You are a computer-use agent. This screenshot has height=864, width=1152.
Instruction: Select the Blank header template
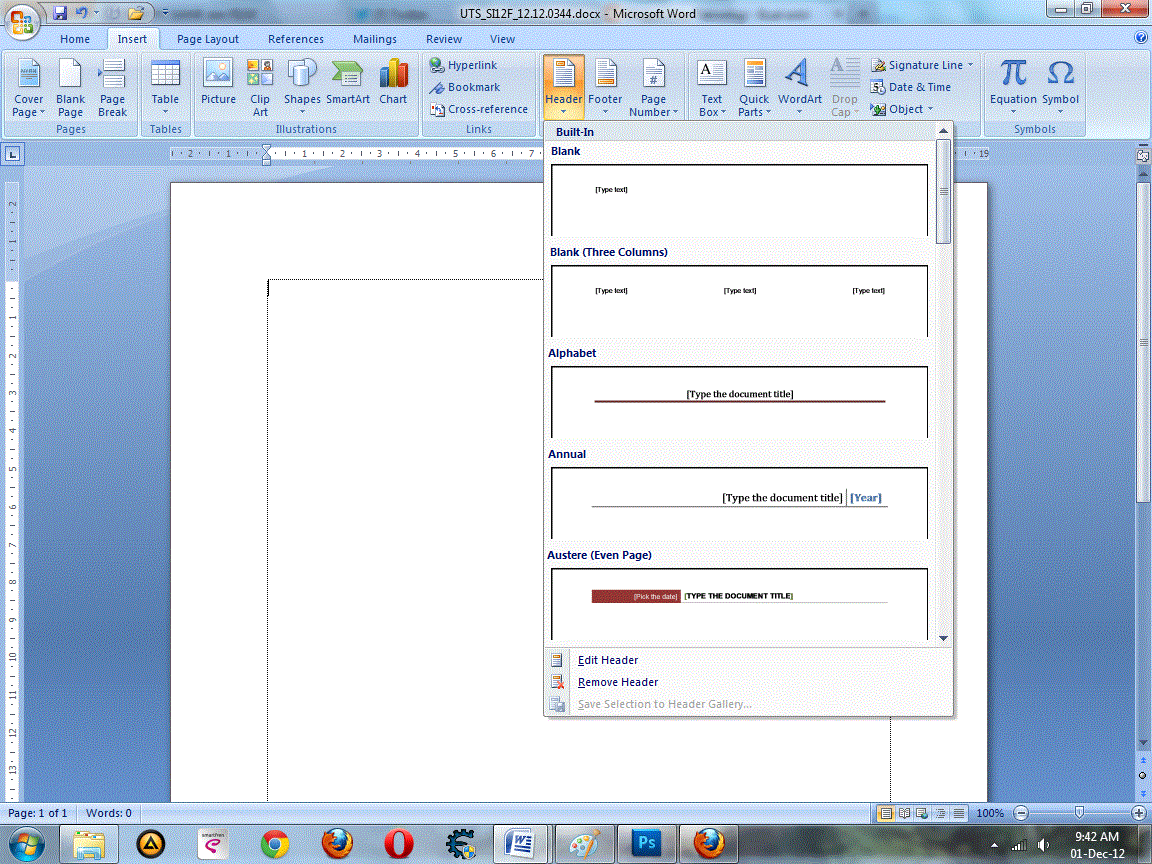pos(739,201)
